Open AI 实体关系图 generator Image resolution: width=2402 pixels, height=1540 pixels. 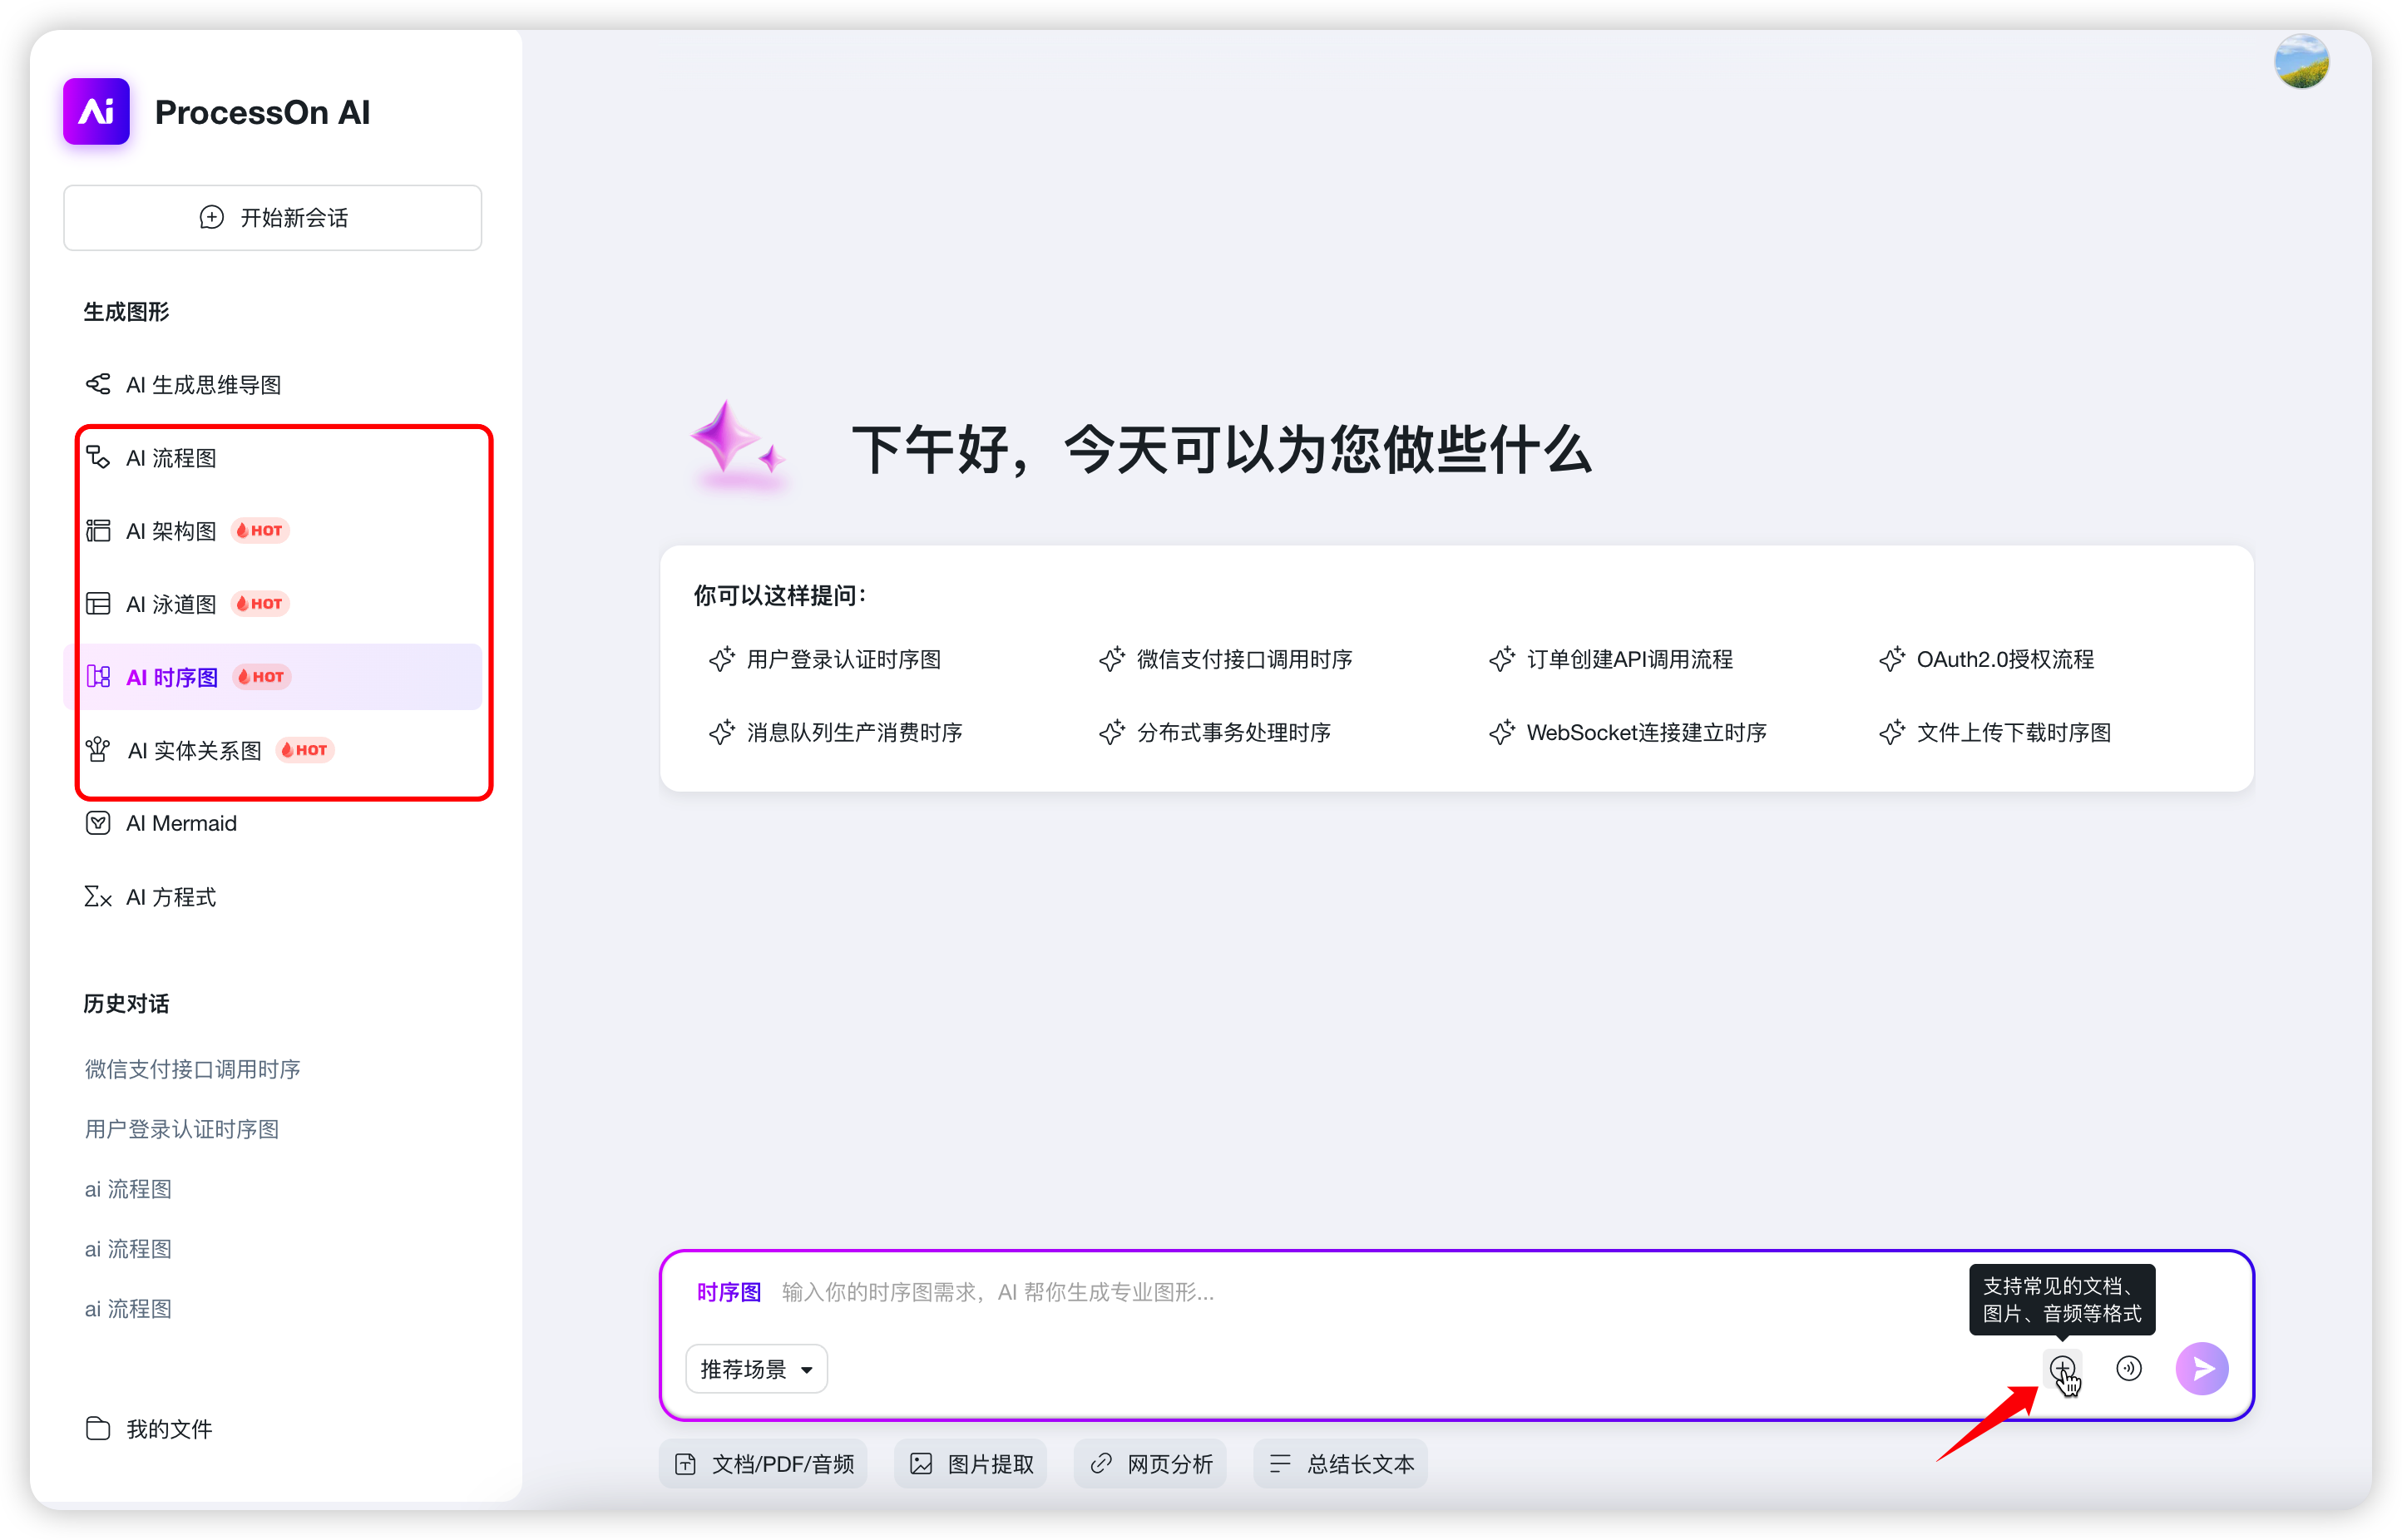click(x=194, y=750)
